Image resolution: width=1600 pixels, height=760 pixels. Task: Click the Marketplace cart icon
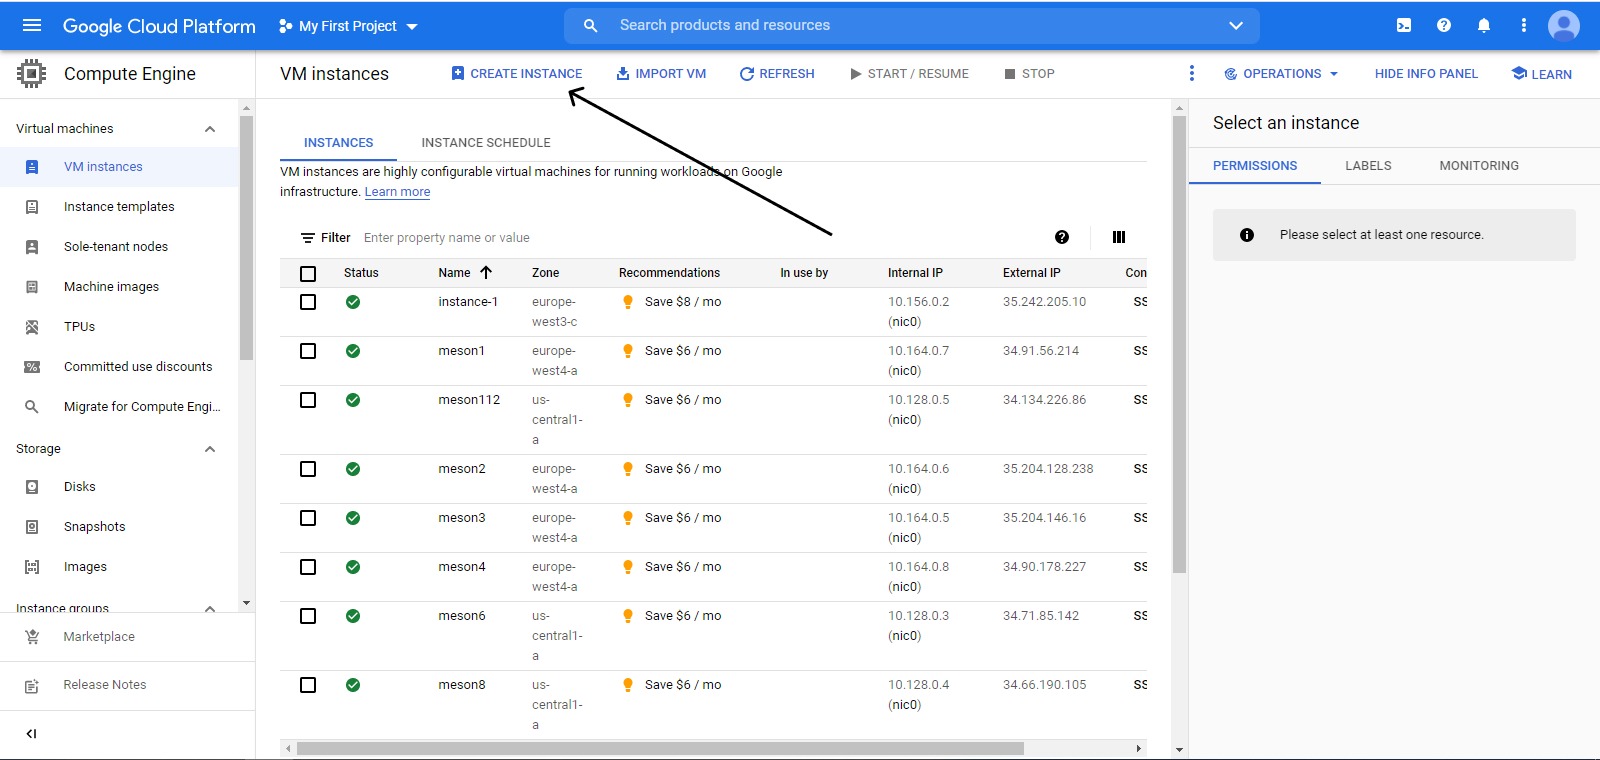[32, 637]
